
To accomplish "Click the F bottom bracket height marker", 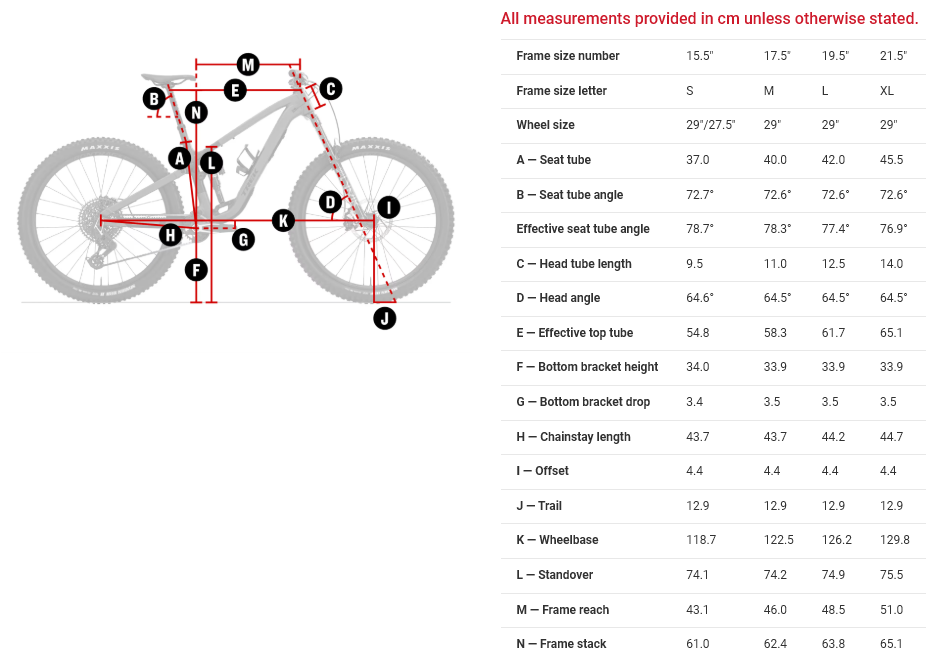I will (196, 269).
